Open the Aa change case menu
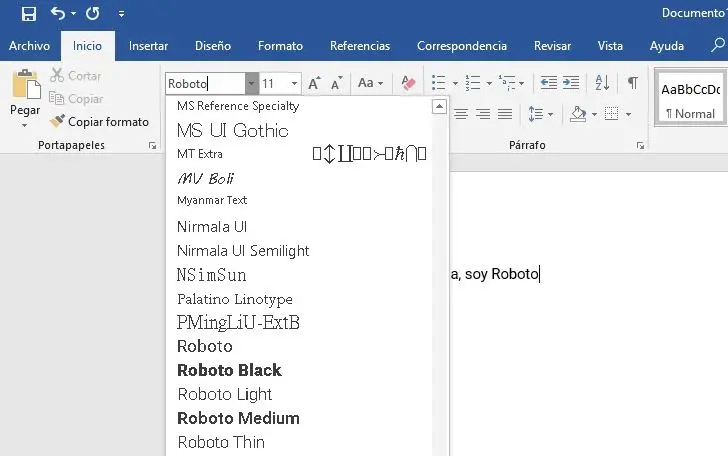728x456 pixels. click(370, 84)
